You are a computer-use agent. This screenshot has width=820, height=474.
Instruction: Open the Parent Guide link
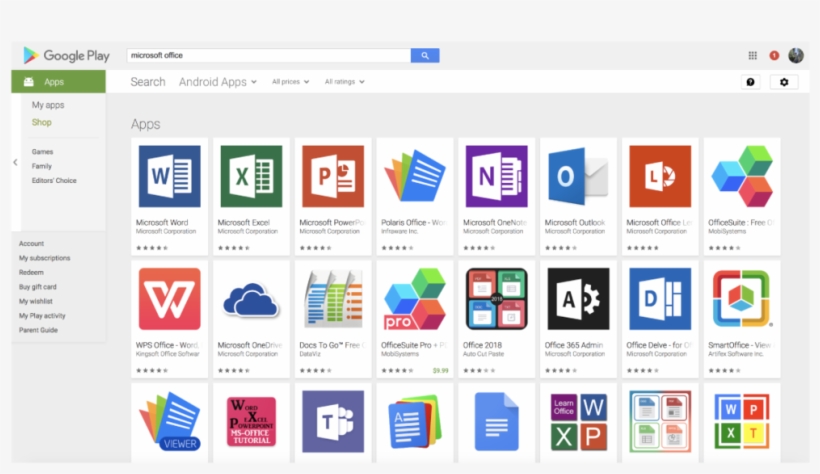(38, 330)
